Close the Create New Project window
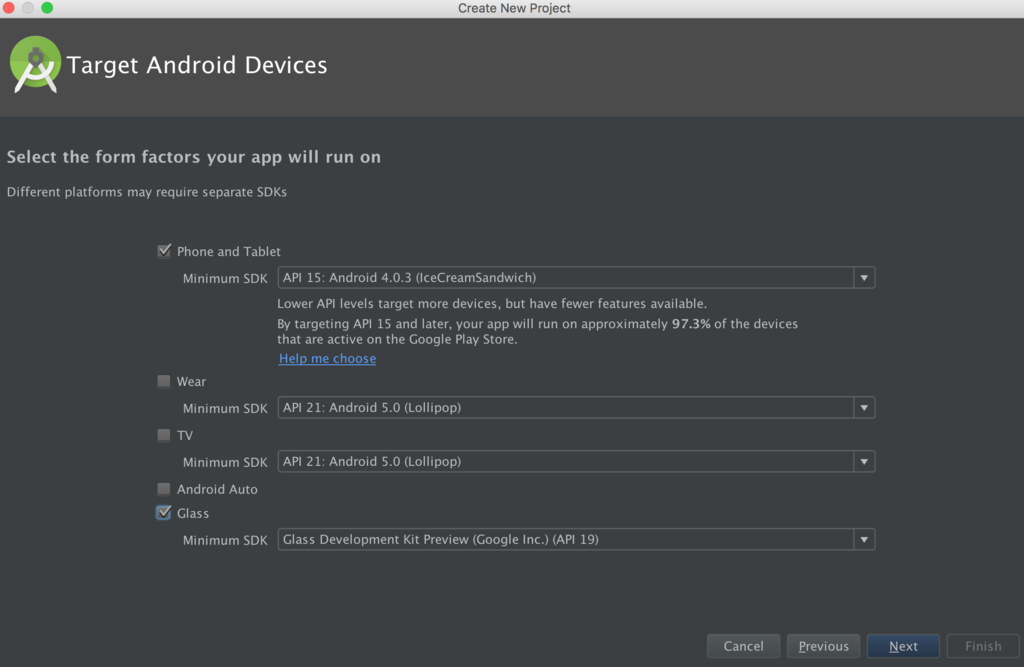1024x667 pixels. pyautogui.click(x=8, y=8)
